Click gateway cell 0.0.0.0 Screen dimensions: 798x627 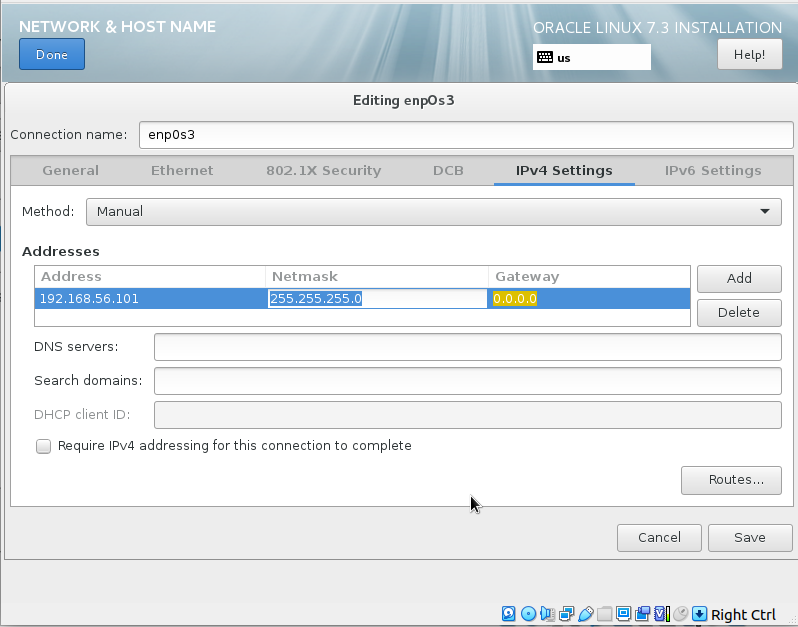click(x=589, y=299)
